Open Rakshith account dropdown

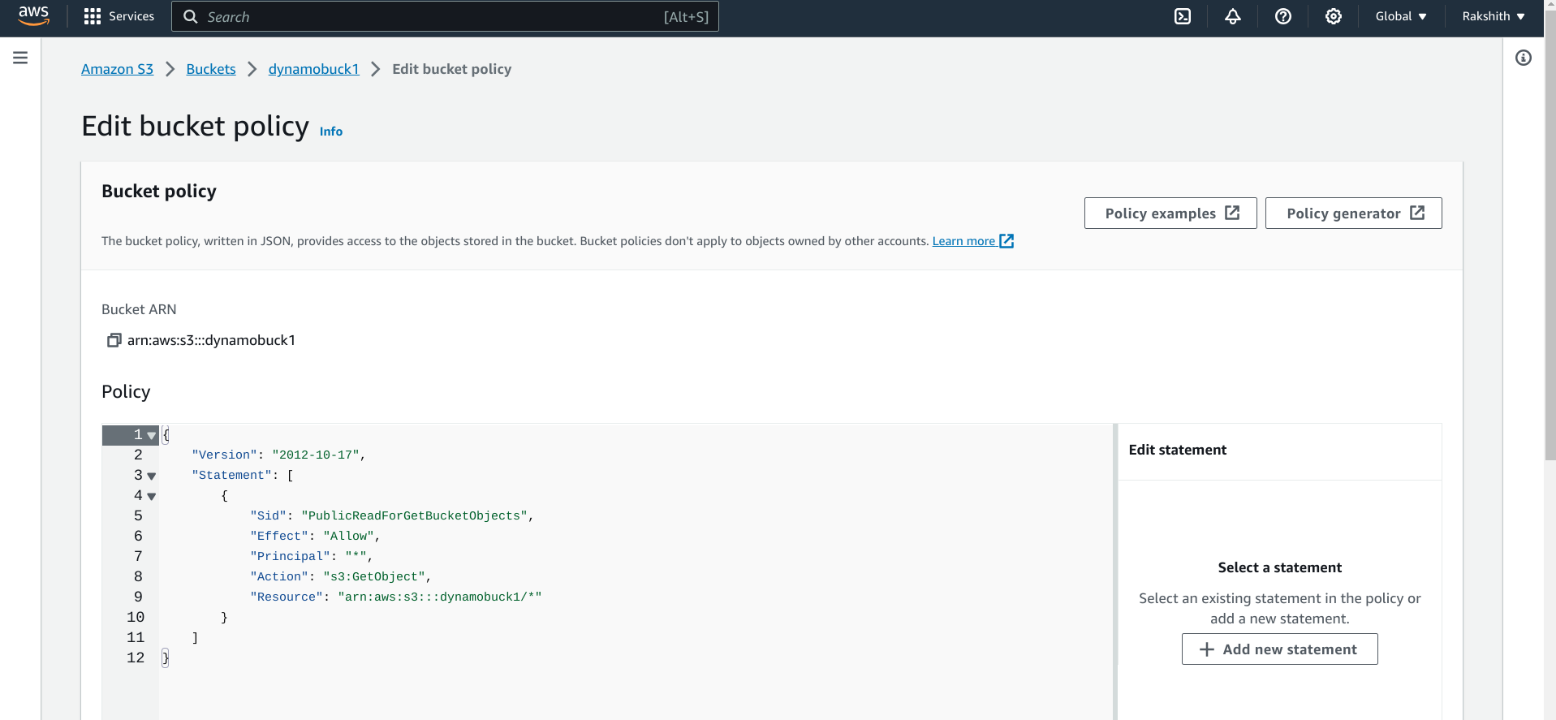(1494, 16)
